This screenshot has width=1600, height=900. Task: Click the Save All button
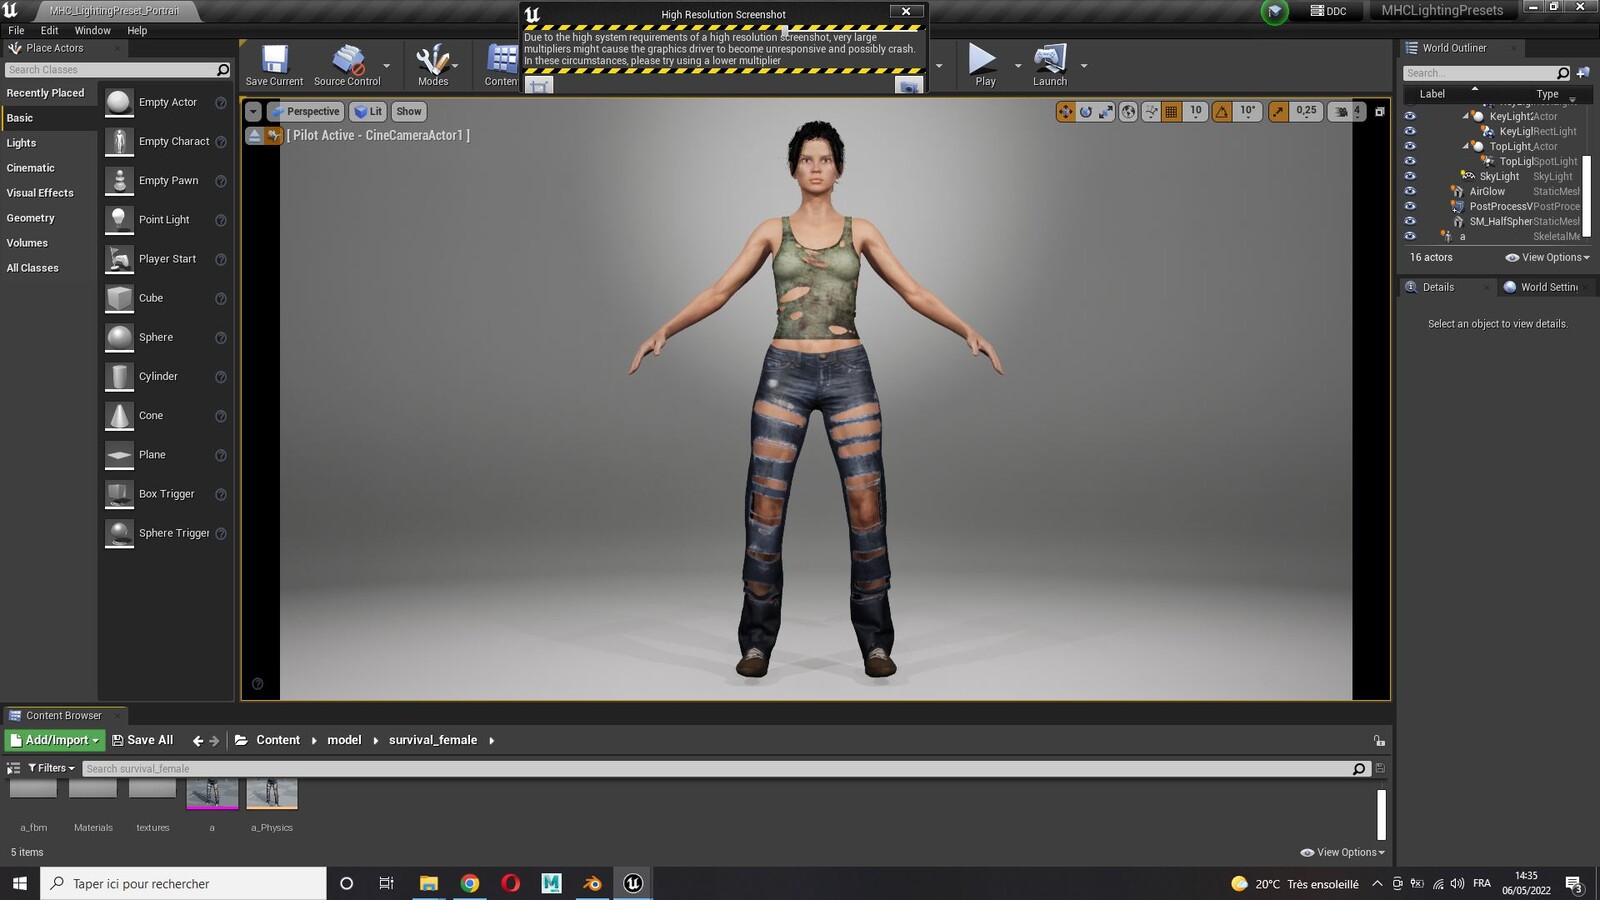pyautogui.click(x=142, y=740)
